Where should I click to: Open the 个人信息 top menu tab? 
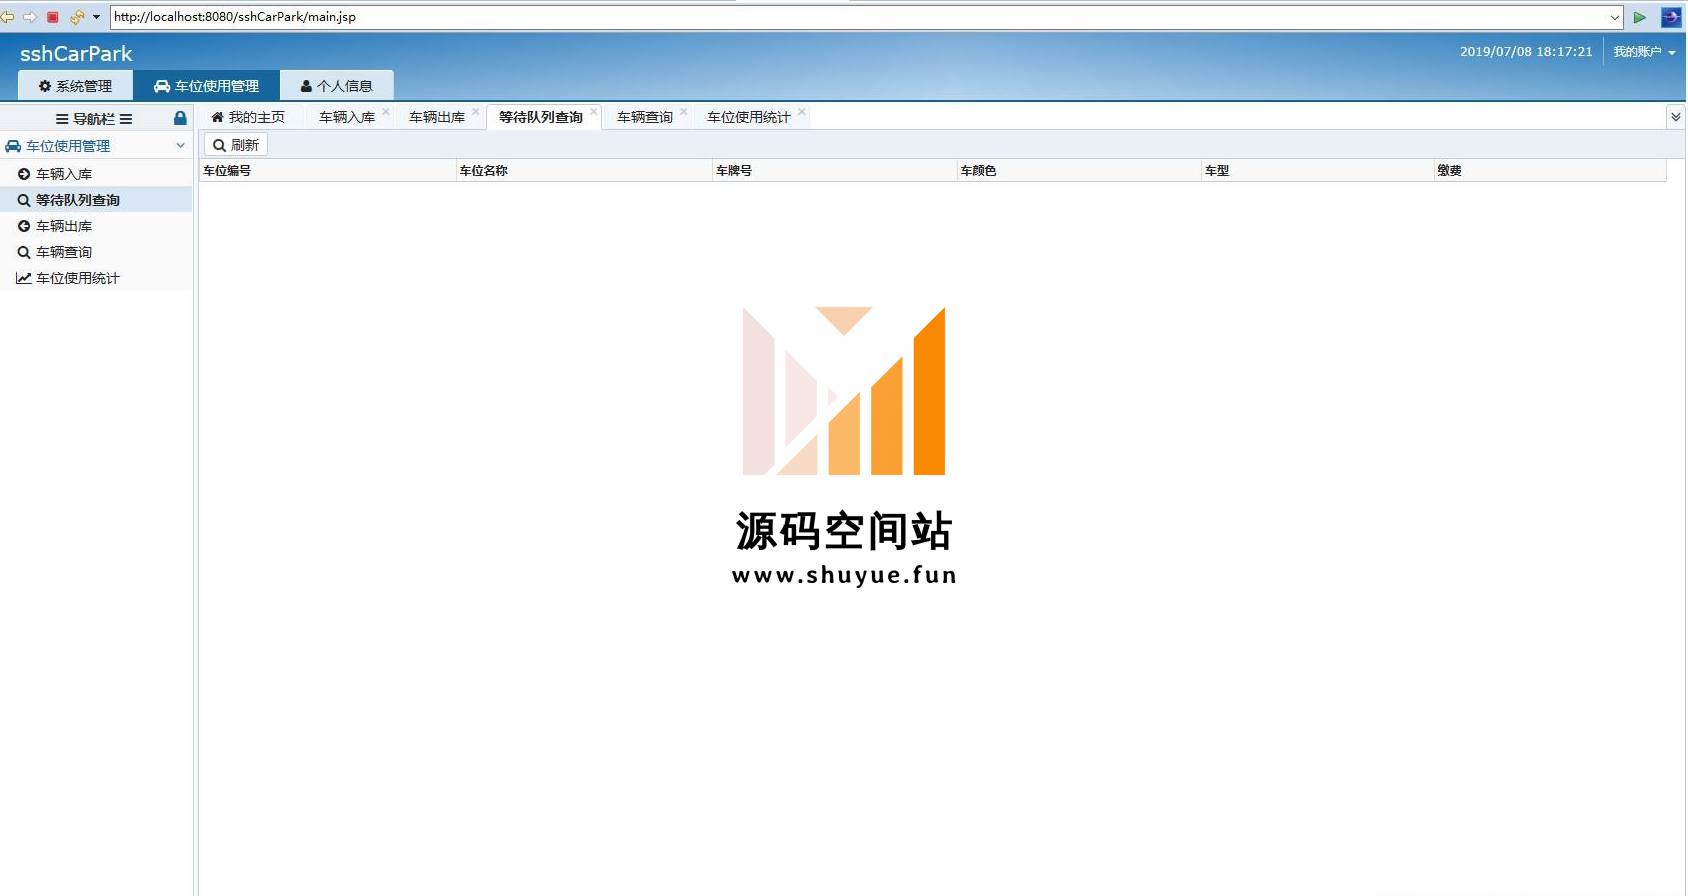click(x=337, y=86)
